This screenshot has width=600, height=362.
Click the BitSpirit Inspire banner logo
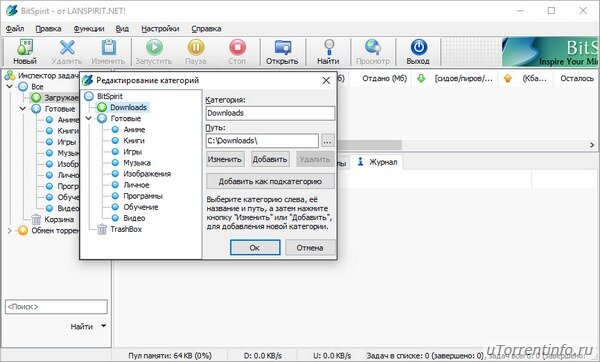[x=550, y=52]
